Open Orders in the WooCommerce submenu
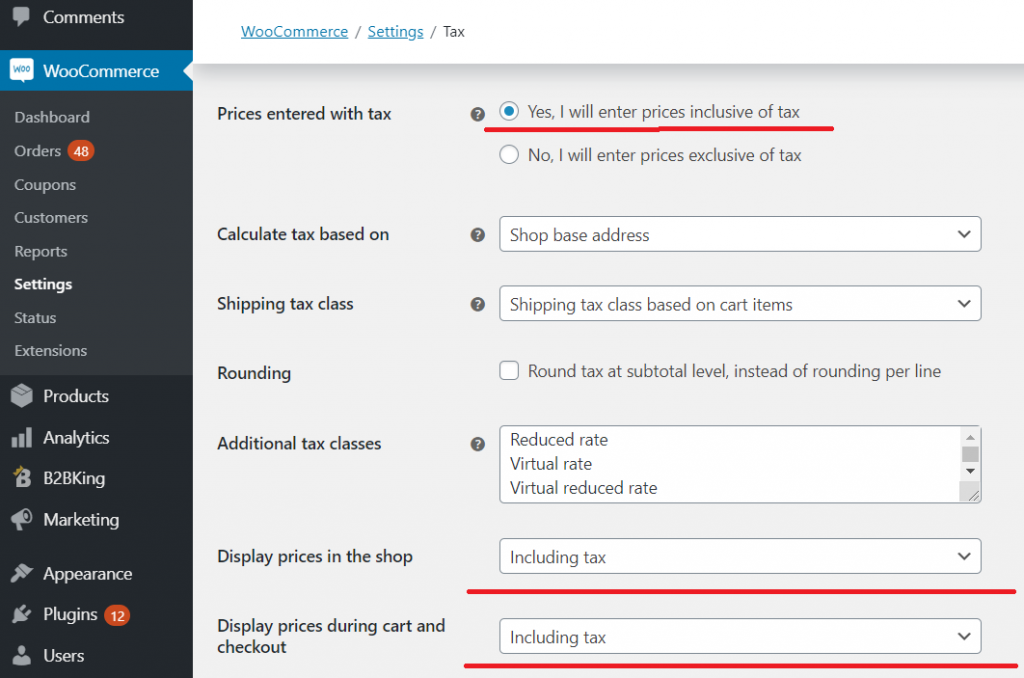The width and height of the screenshot is (1024, 678). (38, 151)
